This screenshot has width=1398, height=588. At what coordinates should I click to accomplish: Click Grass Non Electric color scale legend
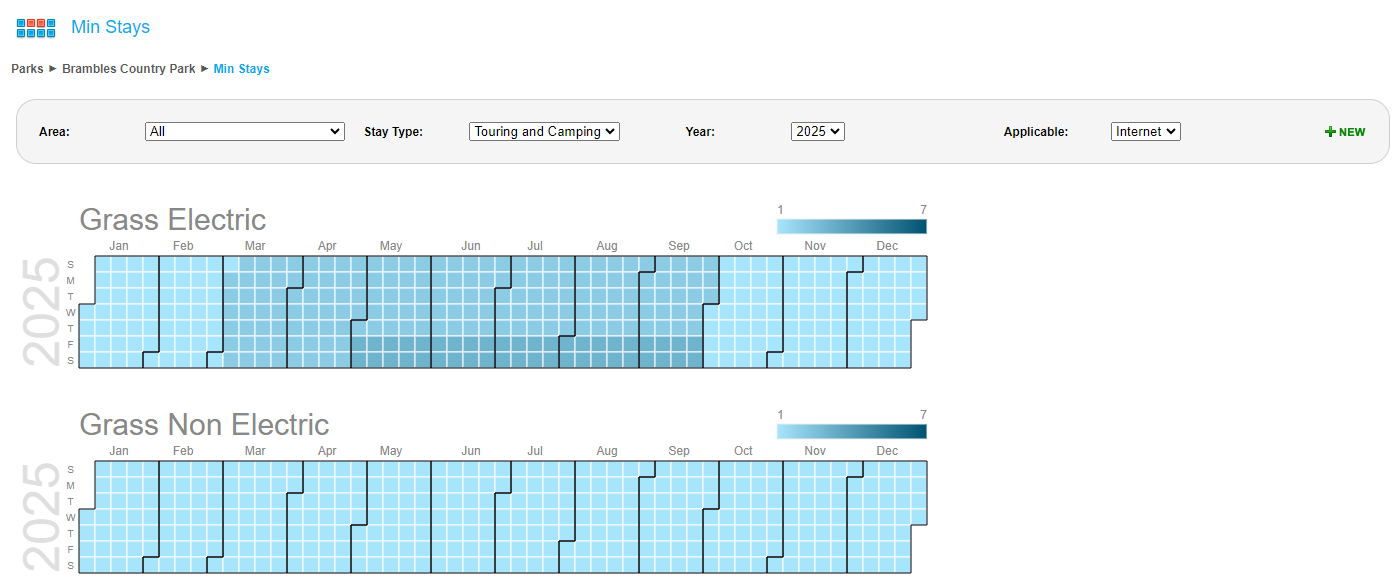click(851, 431)
